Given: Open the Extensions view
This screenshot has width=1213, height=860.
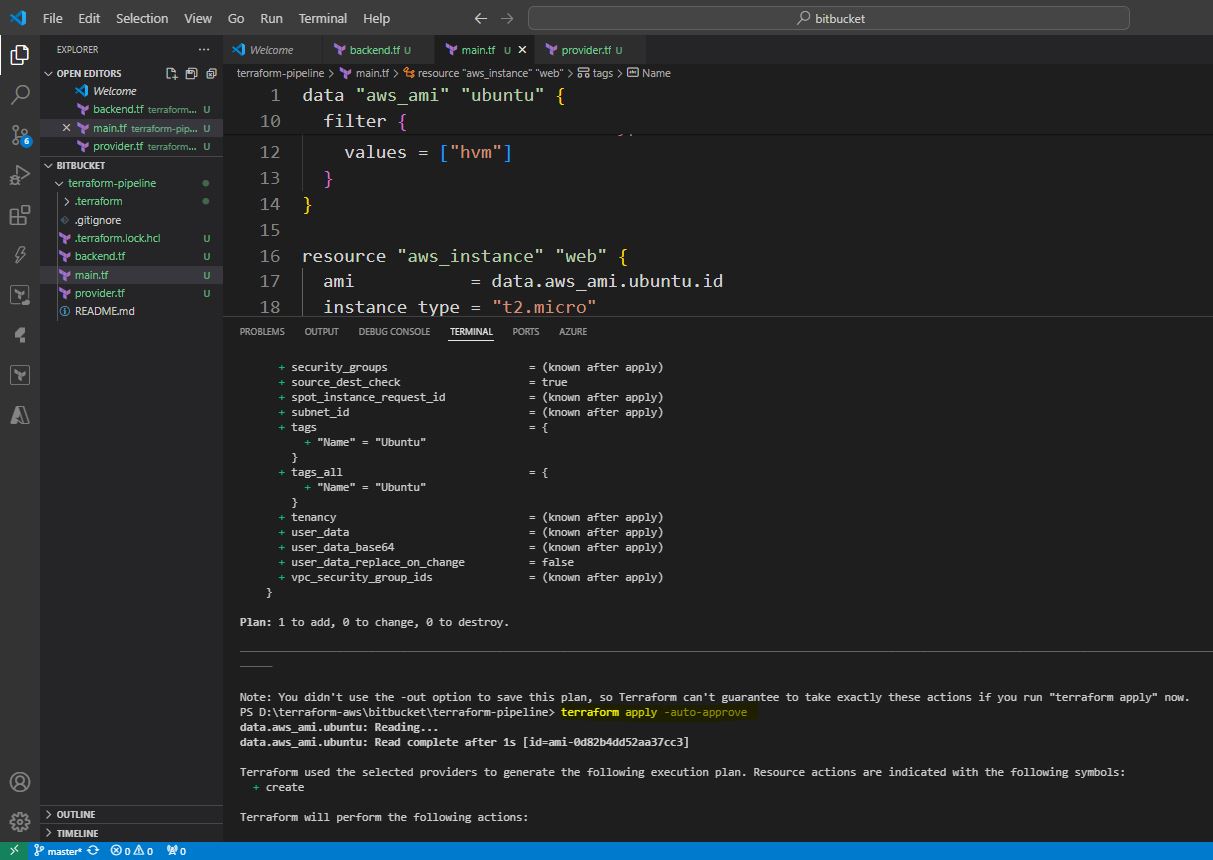Looking at the screenshot, I should 19,215.
